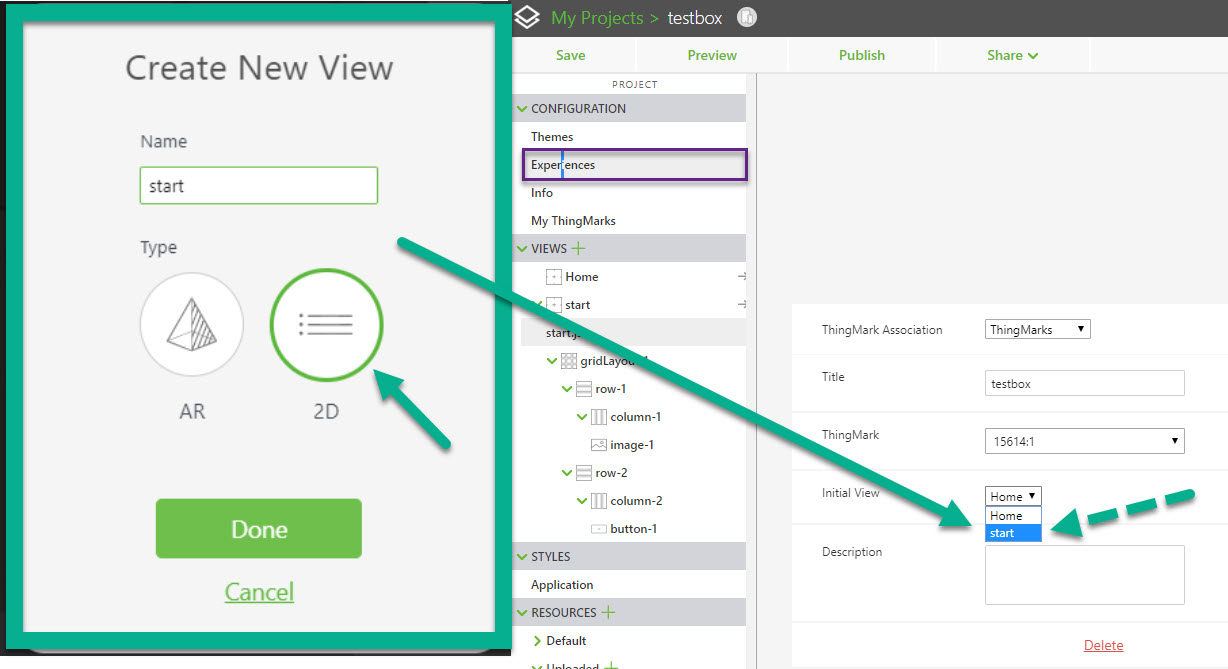Click the Delete link
The width and height of the screenshot is (1228, 669).
coord(1103,645)
